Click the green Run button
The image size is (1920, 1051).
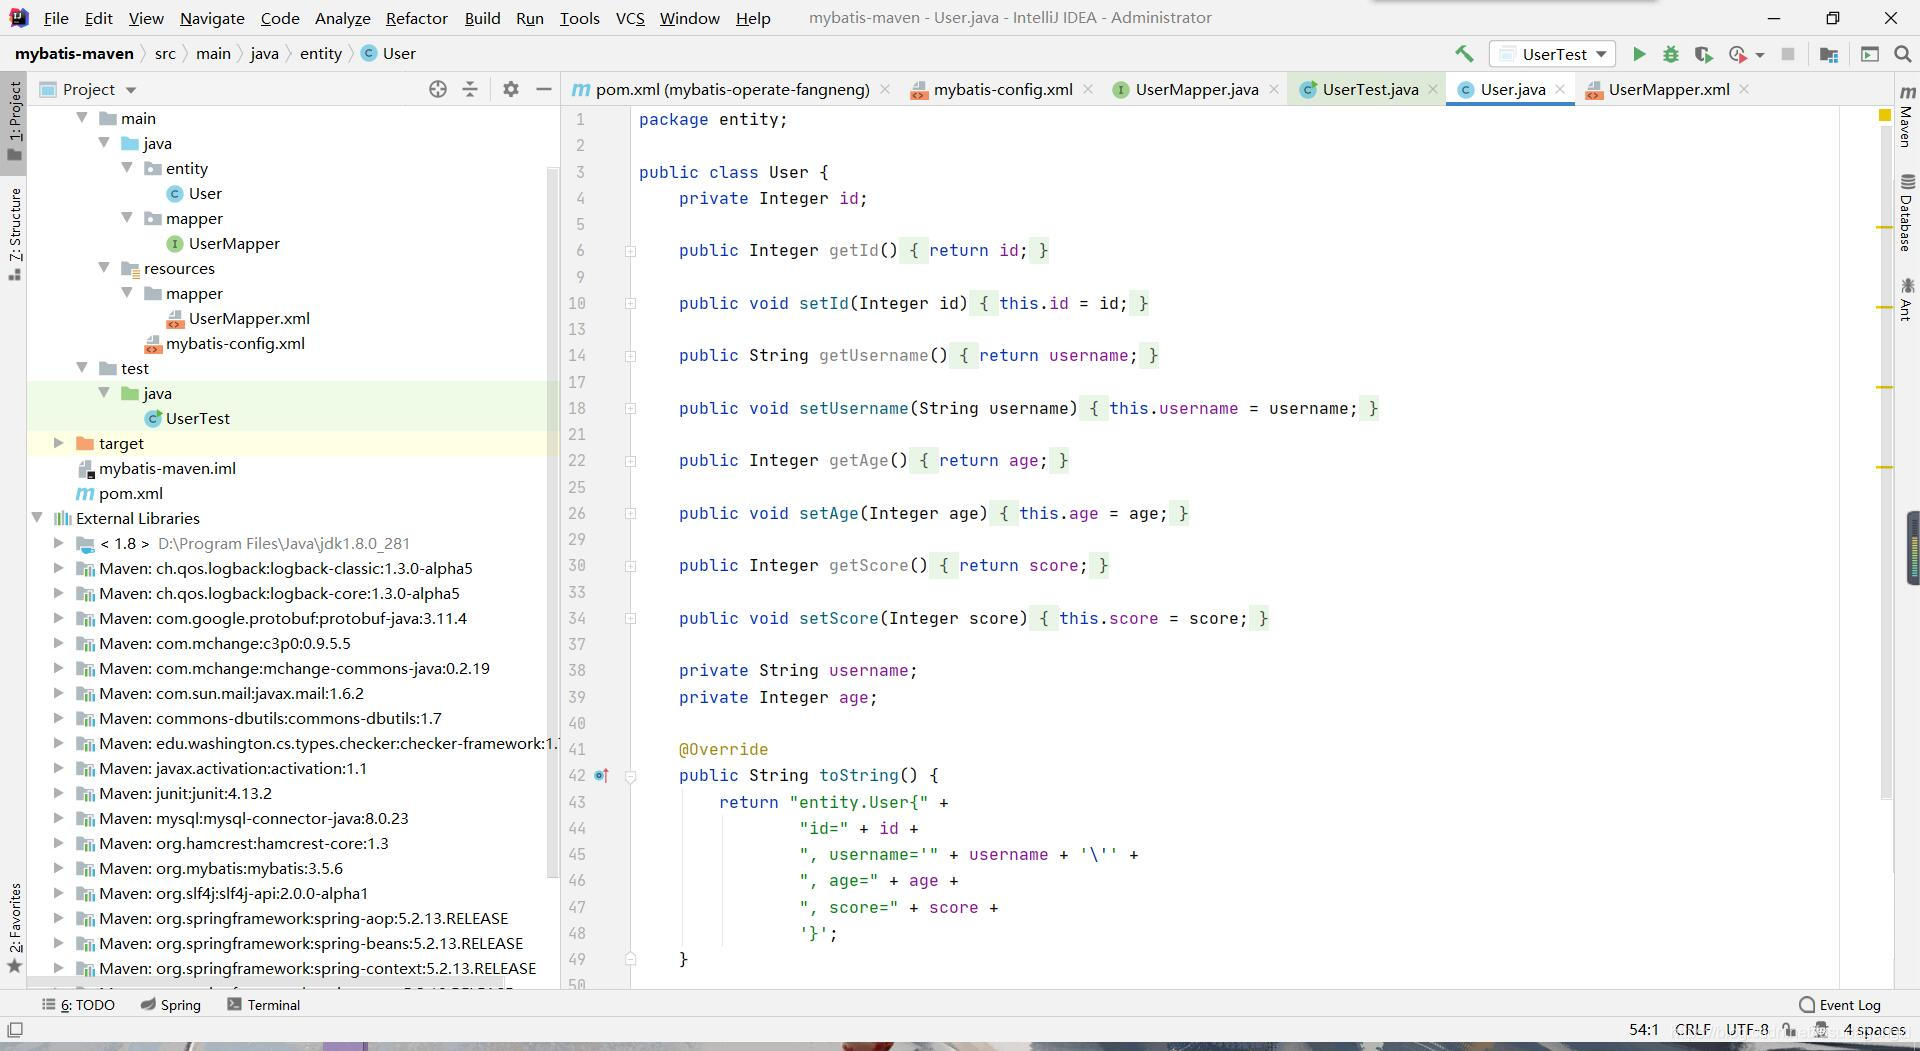point(1639,54)
